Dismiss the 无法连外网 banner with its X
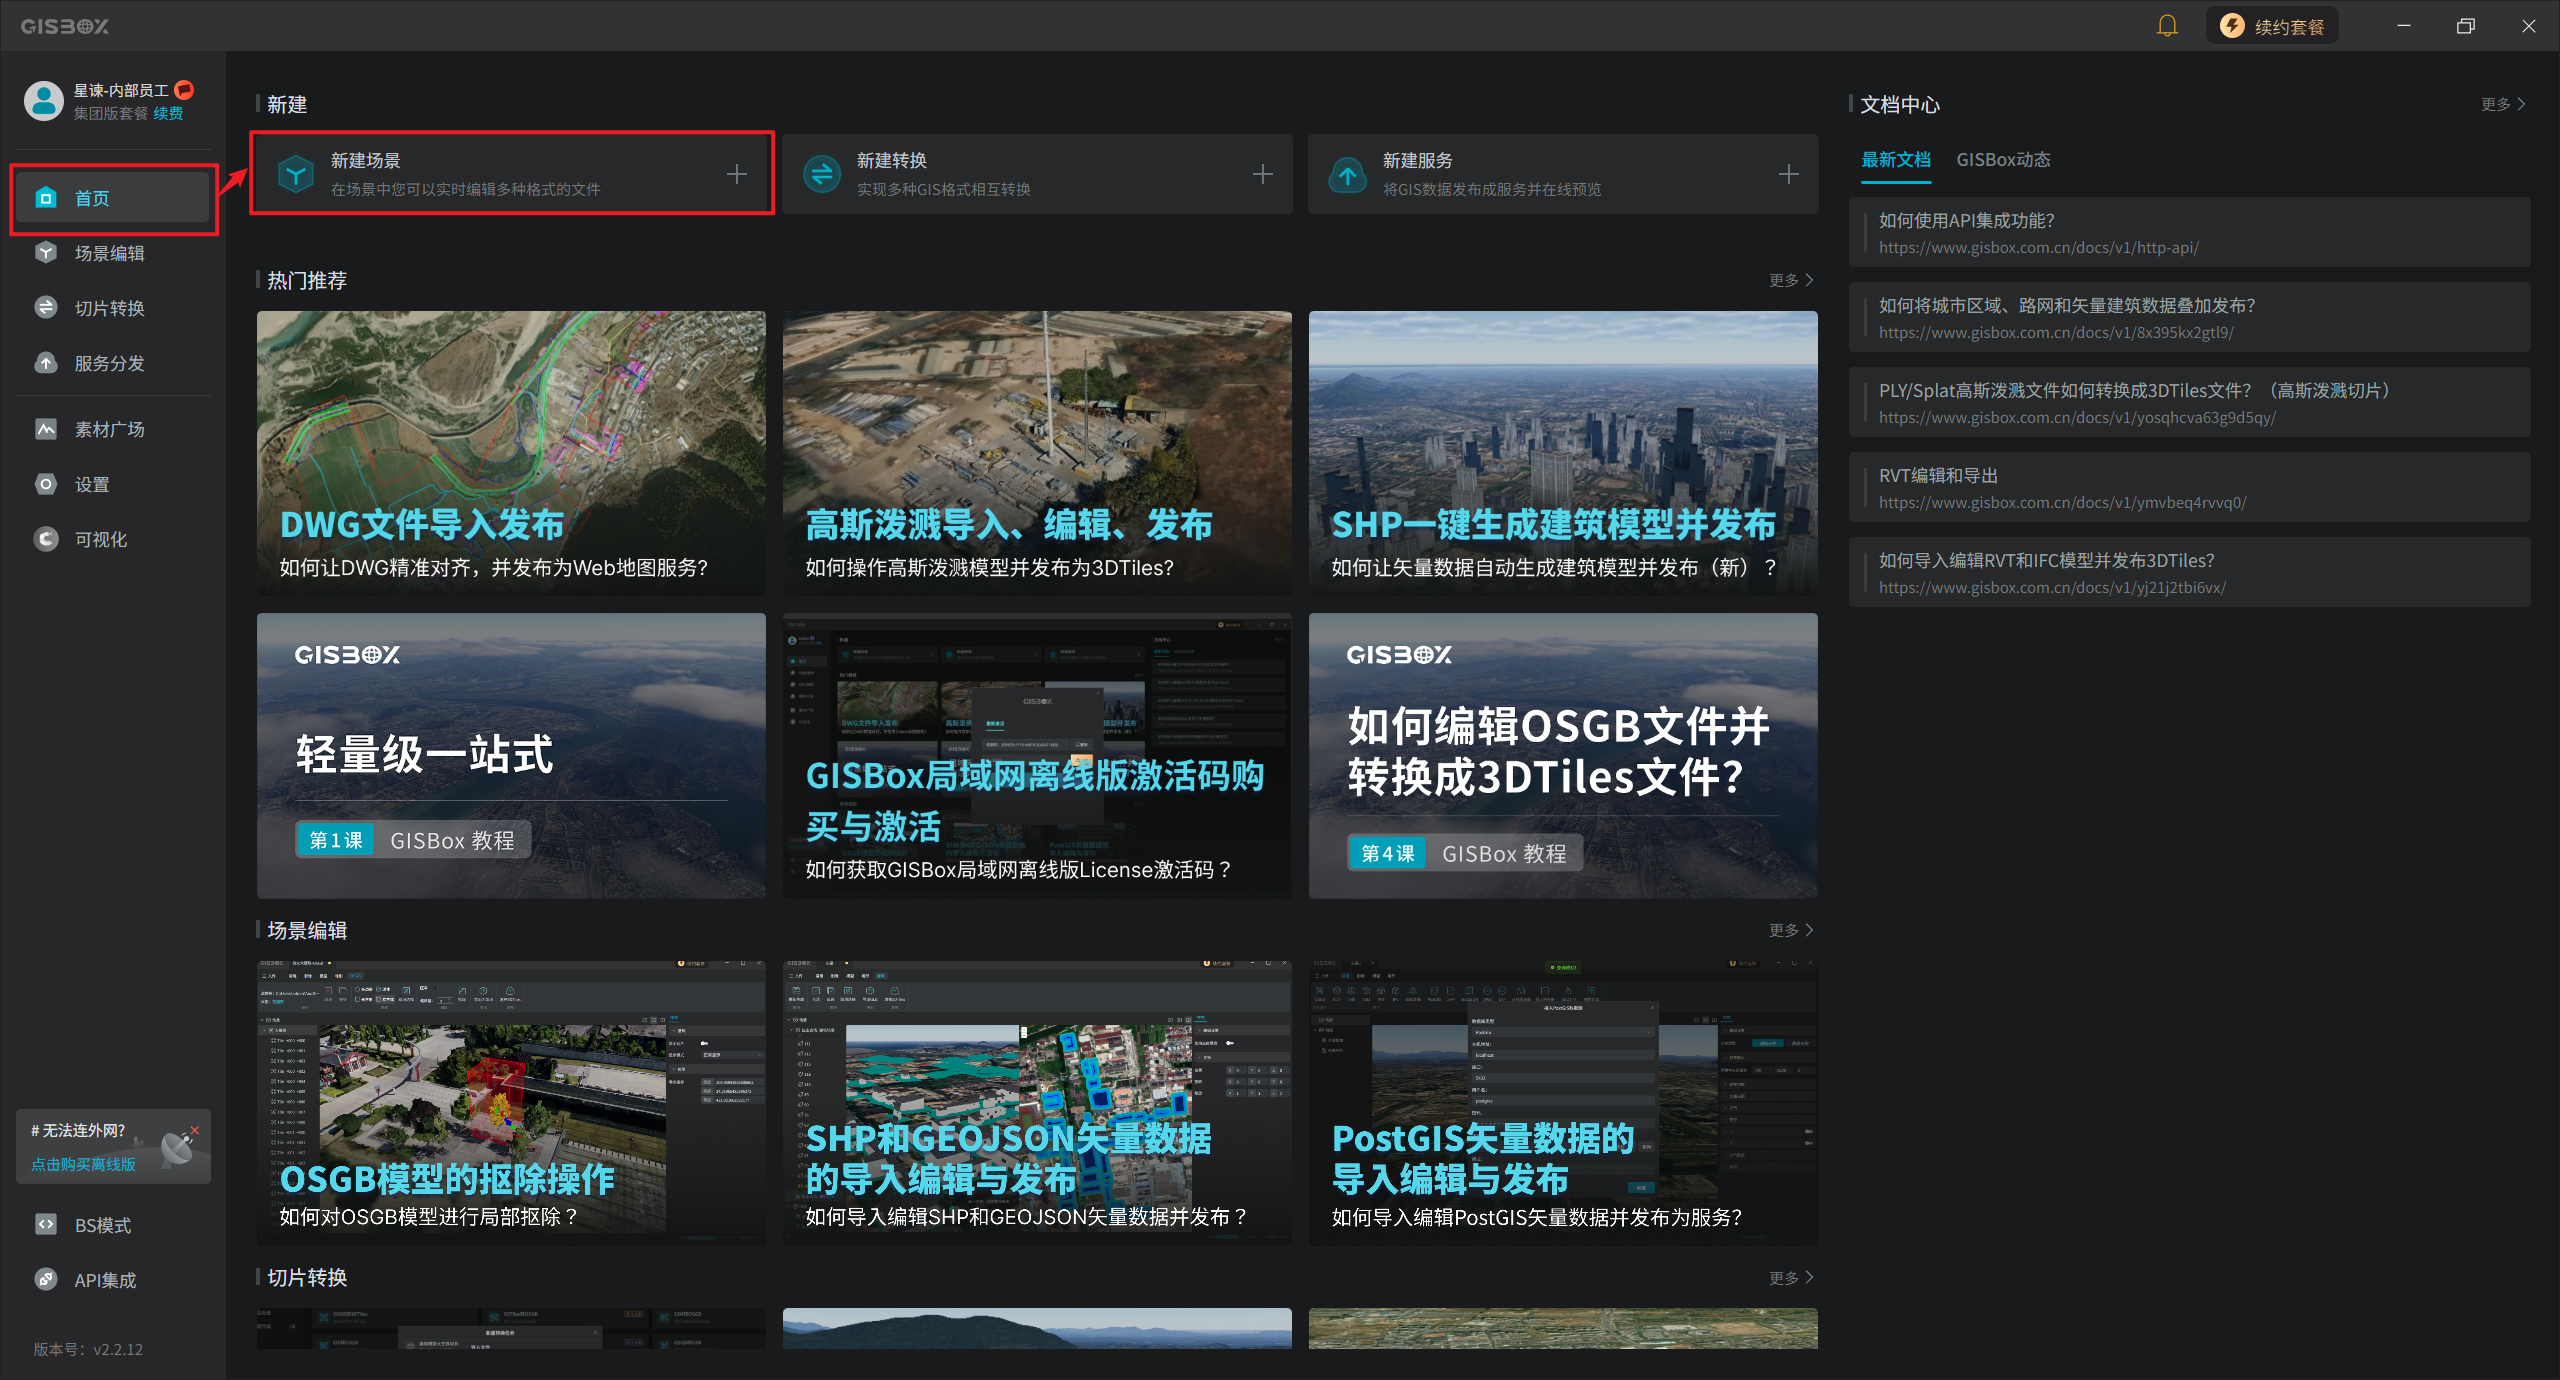This screenshot has height=1380, width=2560. (x=195, y=1130)
